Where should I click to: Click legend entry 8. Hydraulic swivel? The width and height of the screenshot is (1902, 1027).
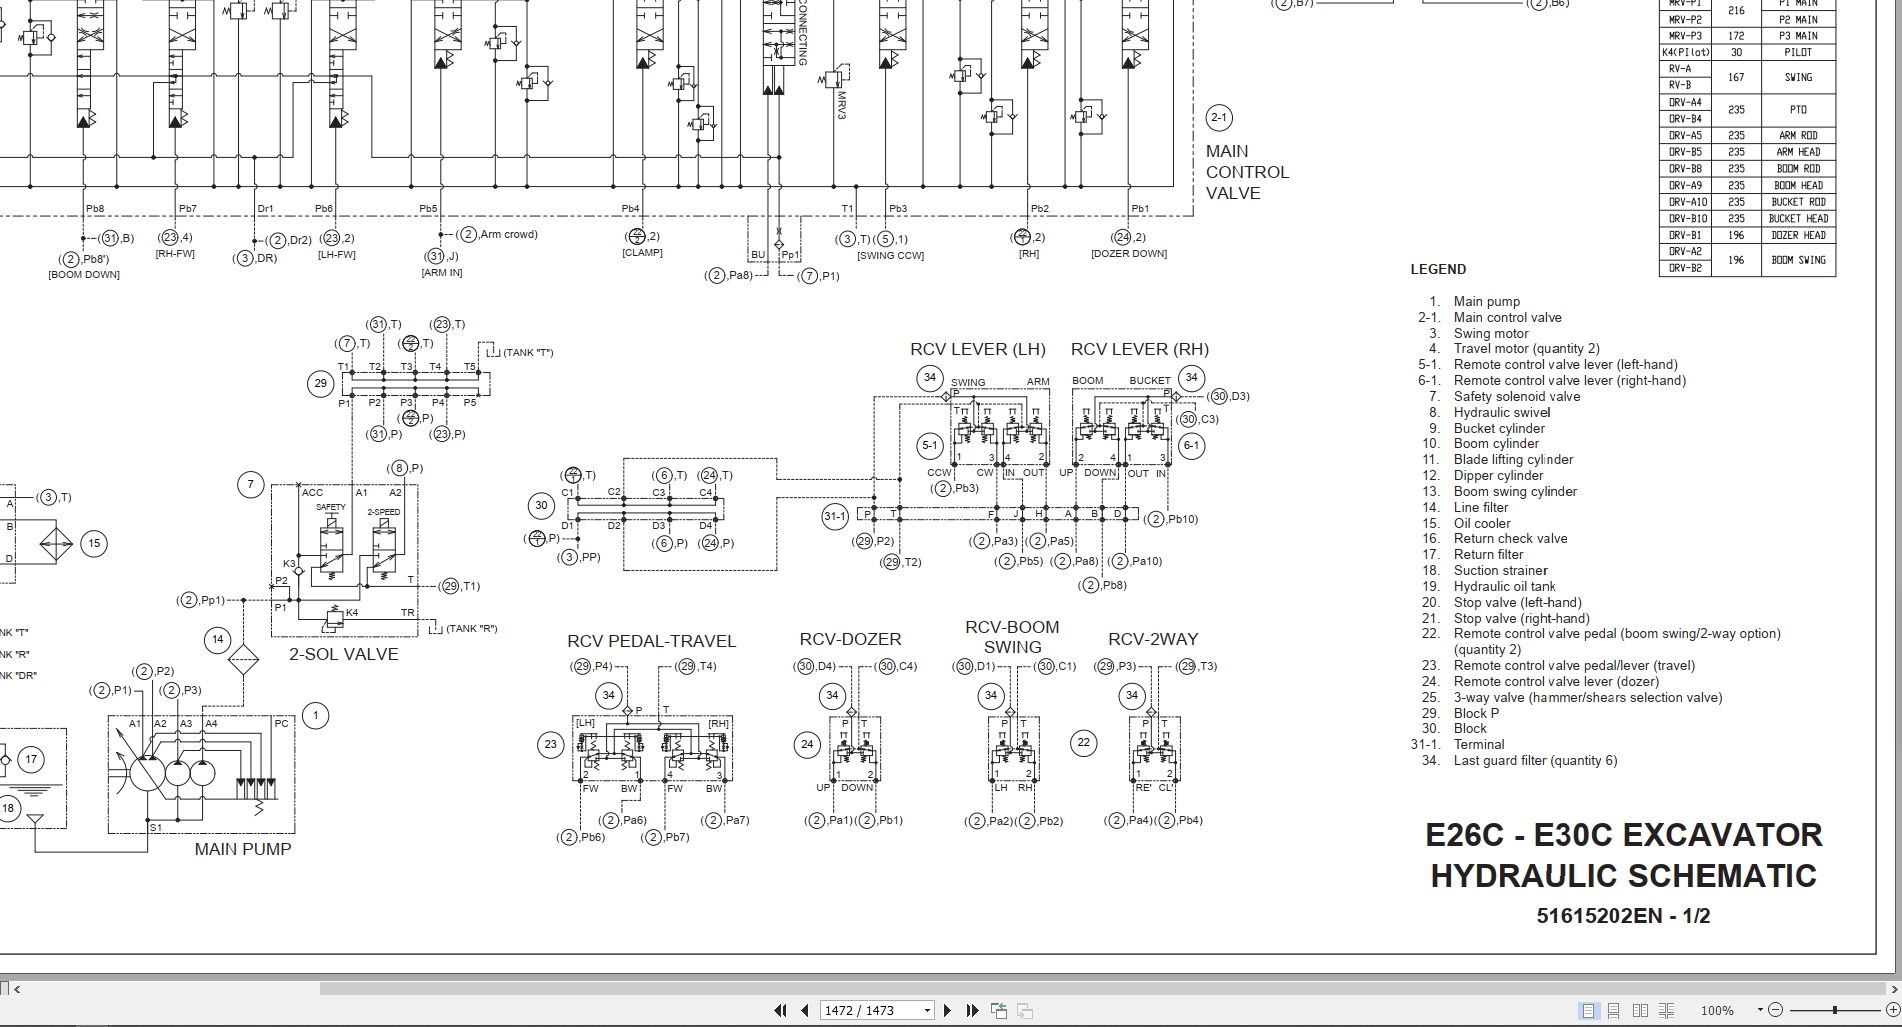[1489, 412]
